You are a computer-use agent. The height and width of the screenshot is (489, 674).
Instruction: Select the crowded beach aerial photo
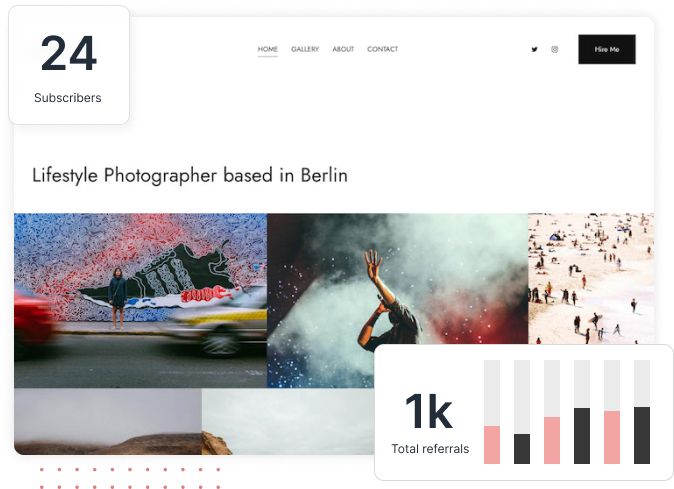pos(591,278)
